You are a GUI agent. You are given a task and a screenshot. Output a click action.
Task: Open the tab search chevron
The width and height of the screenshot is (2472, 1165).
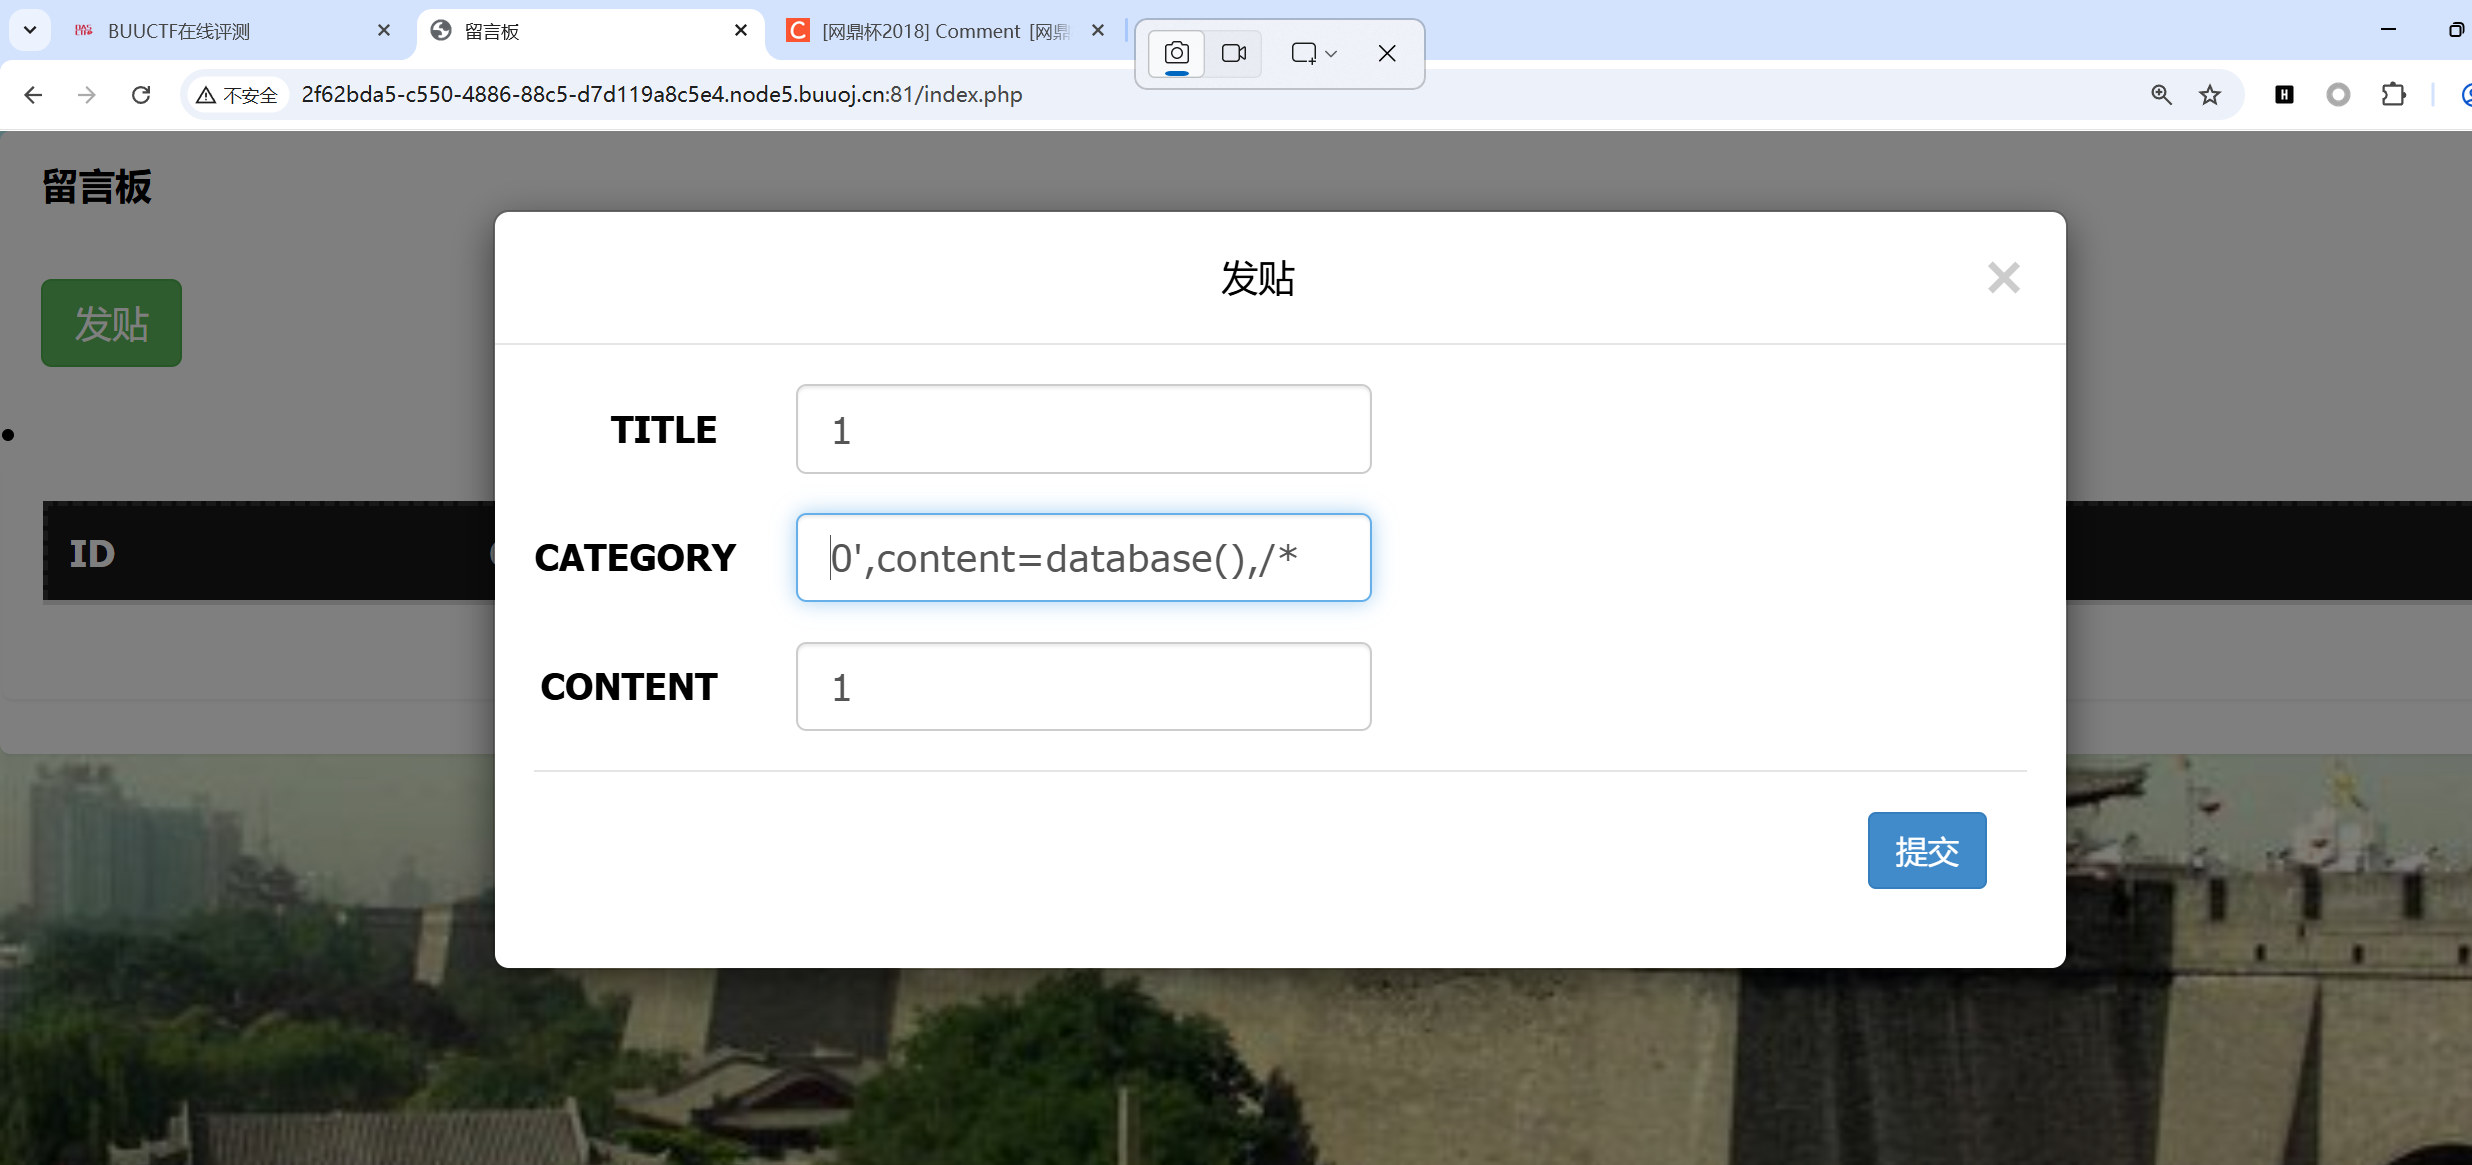click(x=30, y=30)
